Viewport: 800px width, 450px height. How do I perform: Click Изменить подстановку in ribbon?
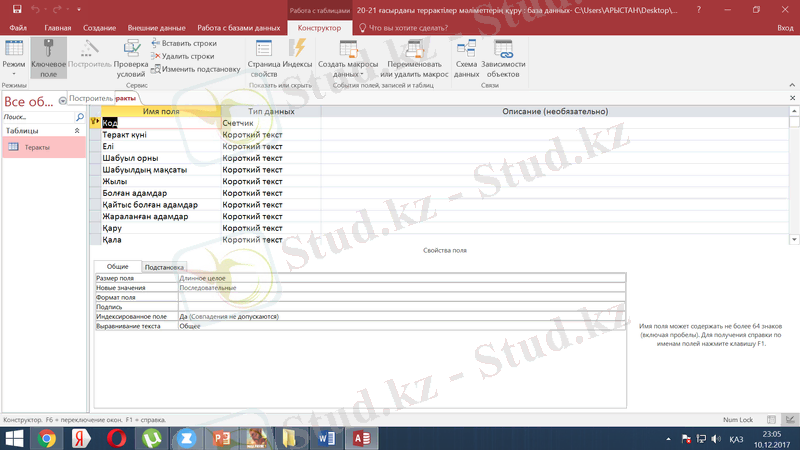(195, 69)
